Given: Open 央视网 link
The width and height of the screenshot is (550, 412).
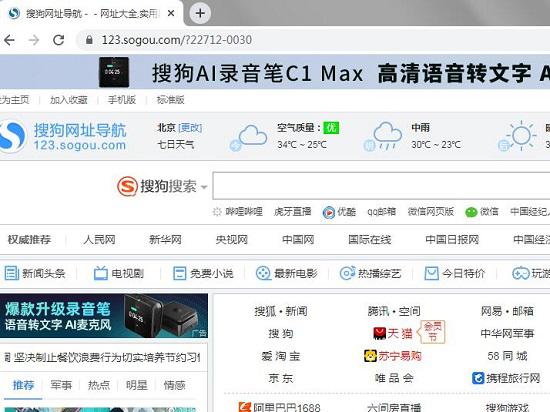Looking at the screenshot, I should 232,240.
